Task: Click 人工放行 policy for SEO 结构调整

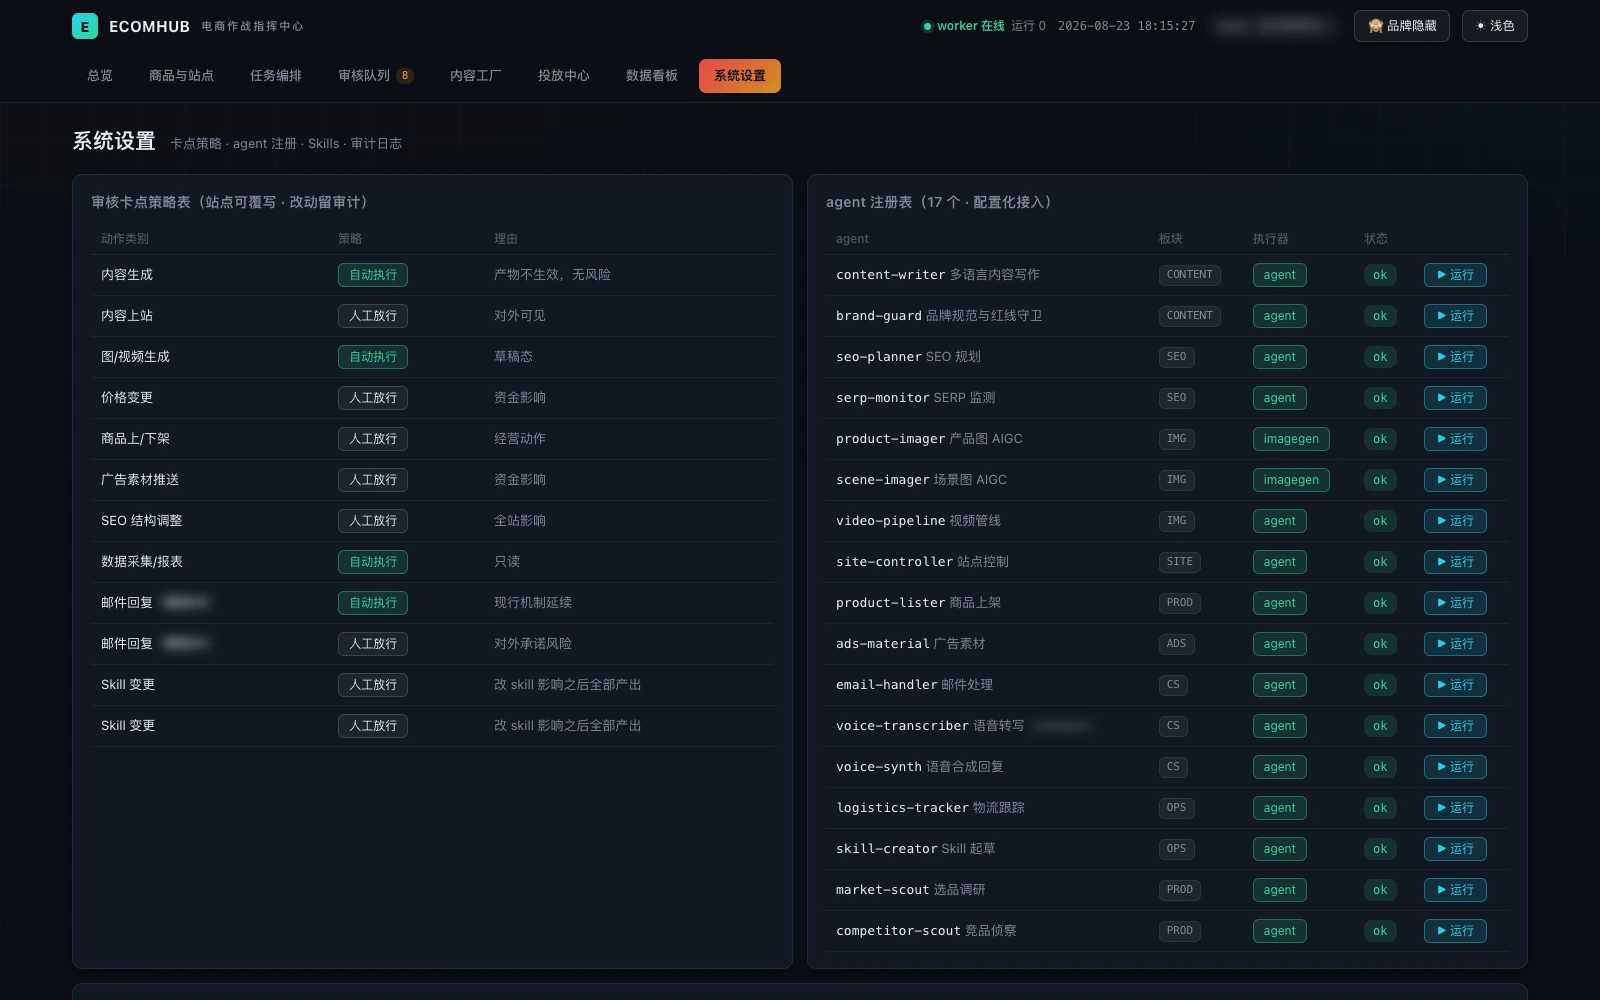Action: click(372, 521)
